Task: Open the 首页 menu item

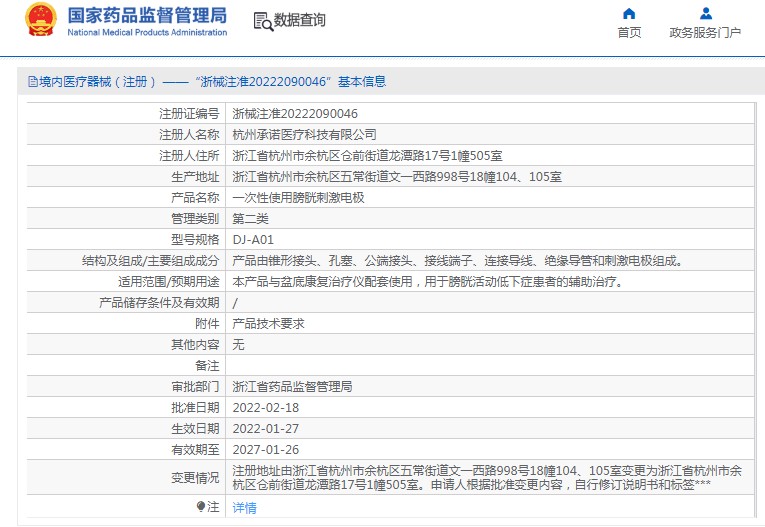Action: pos(629,33)
